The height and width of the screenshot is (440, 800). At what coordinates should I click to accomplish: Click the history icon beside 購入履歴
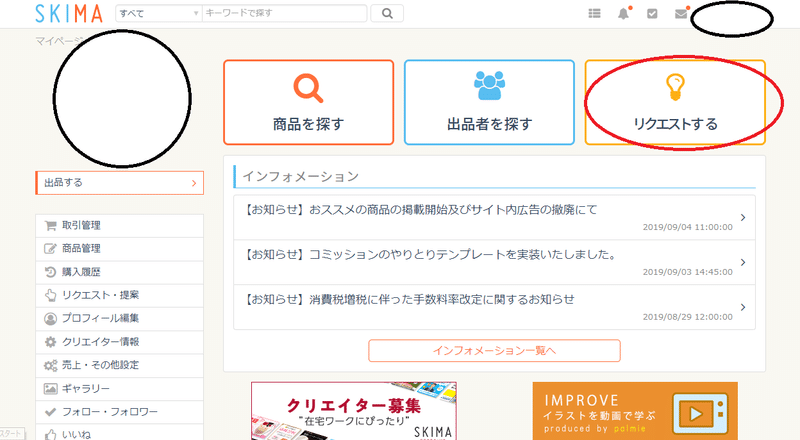[x=50, y=272]
